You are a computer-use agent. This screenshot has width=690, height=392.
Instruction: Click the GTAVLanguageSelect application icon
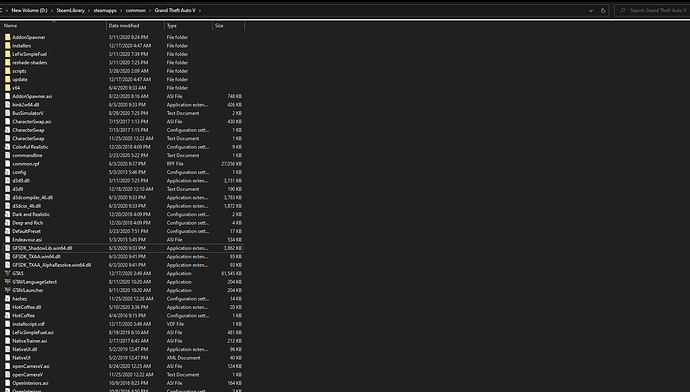point(7,282)
